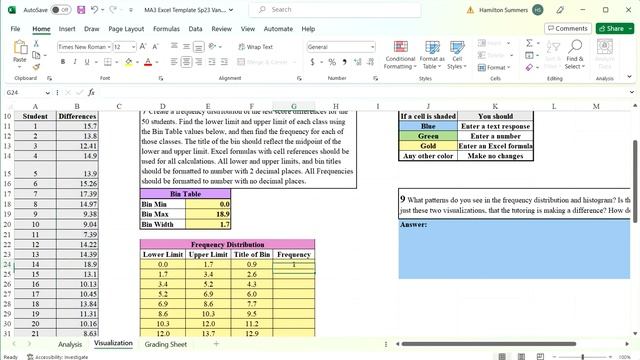
Task: Open the Analysis sheet tab
Action: point(70,344)
